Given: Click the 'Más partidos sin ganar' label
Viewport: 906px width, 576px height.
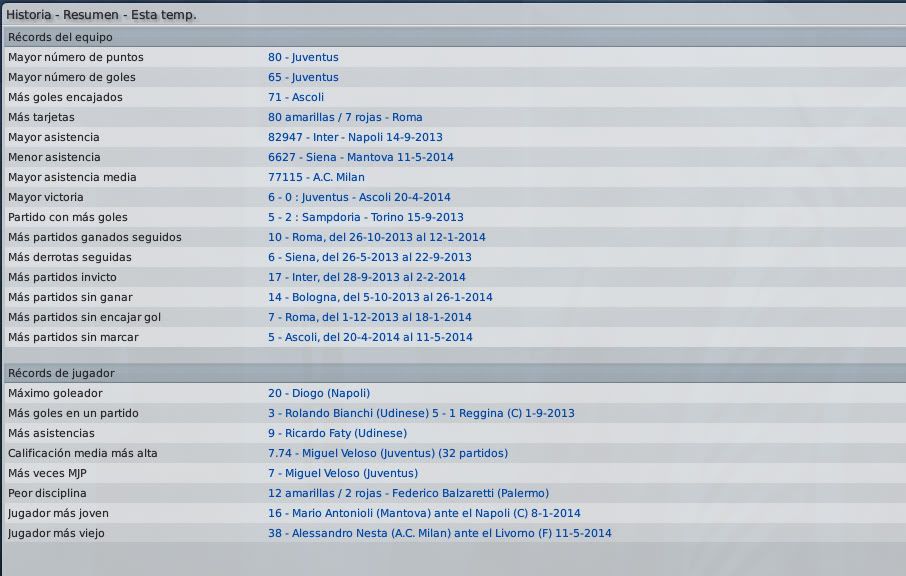Looking at the screenshot, I should [x=70, y=298].
